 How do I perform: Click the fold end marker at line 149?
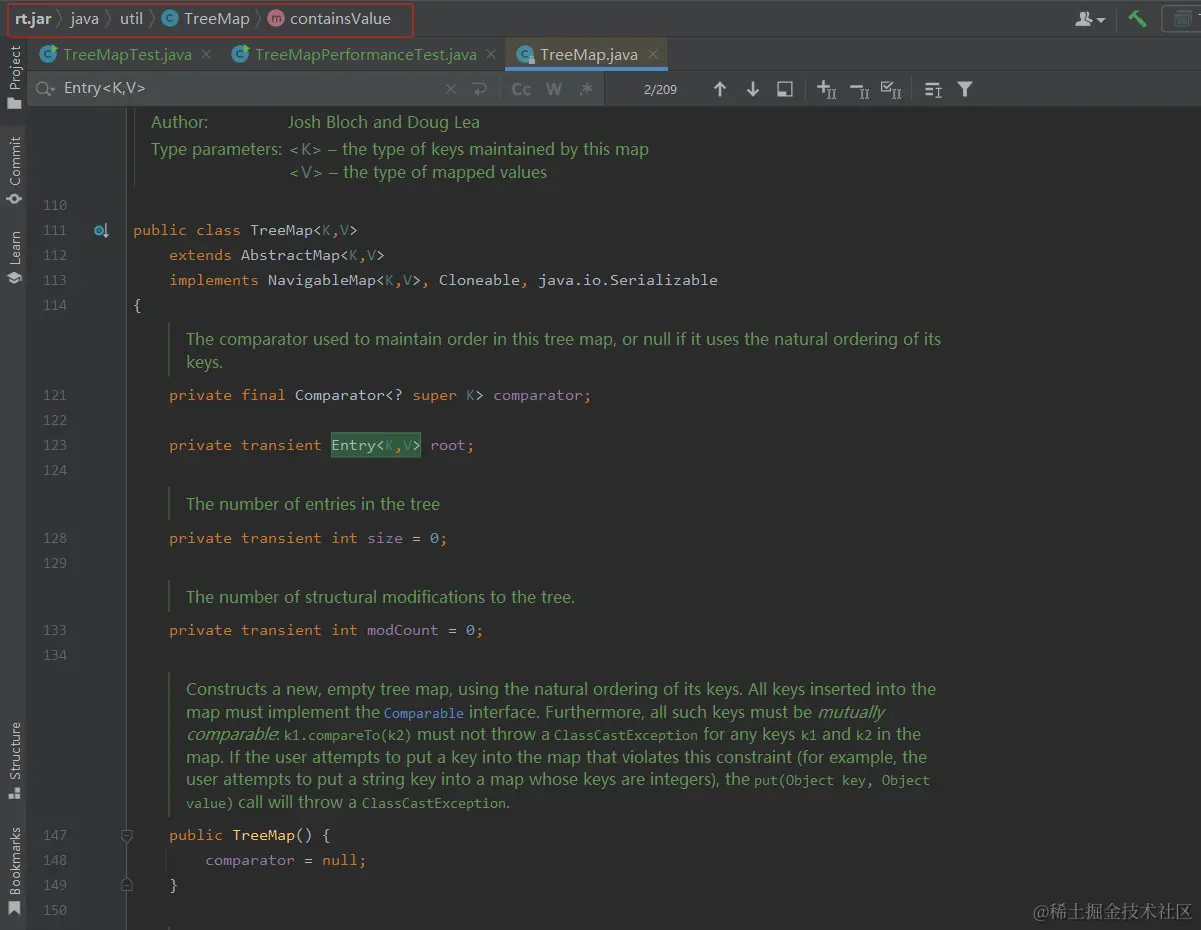pyautogui.click(x=126, y=884)
